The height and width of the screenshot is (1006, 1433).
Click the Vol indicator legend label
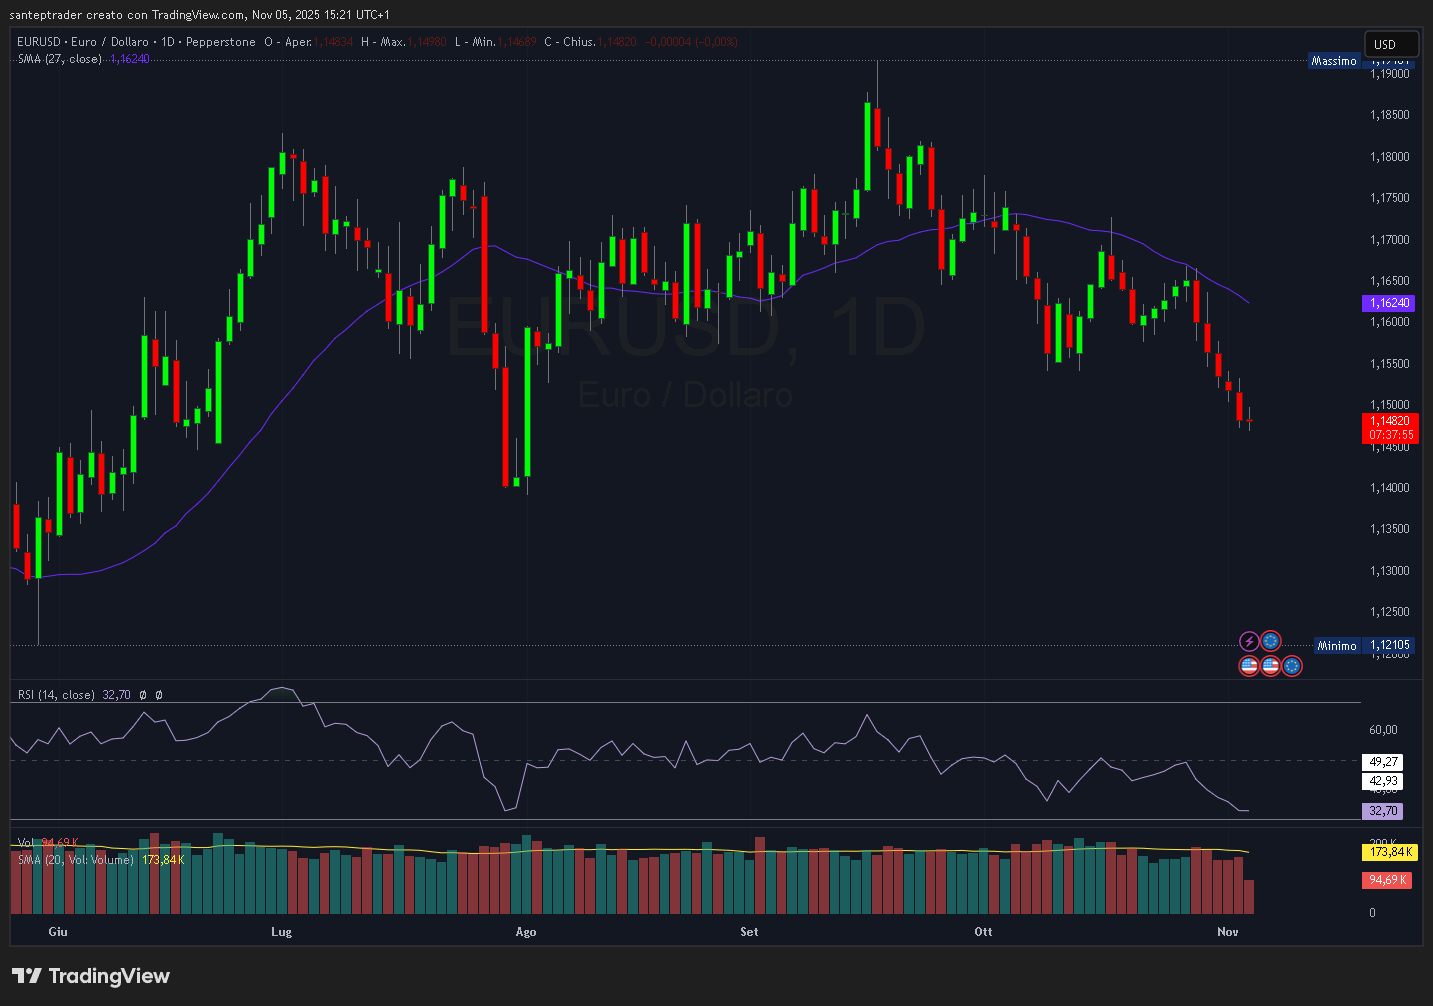[x=25, y=843]
